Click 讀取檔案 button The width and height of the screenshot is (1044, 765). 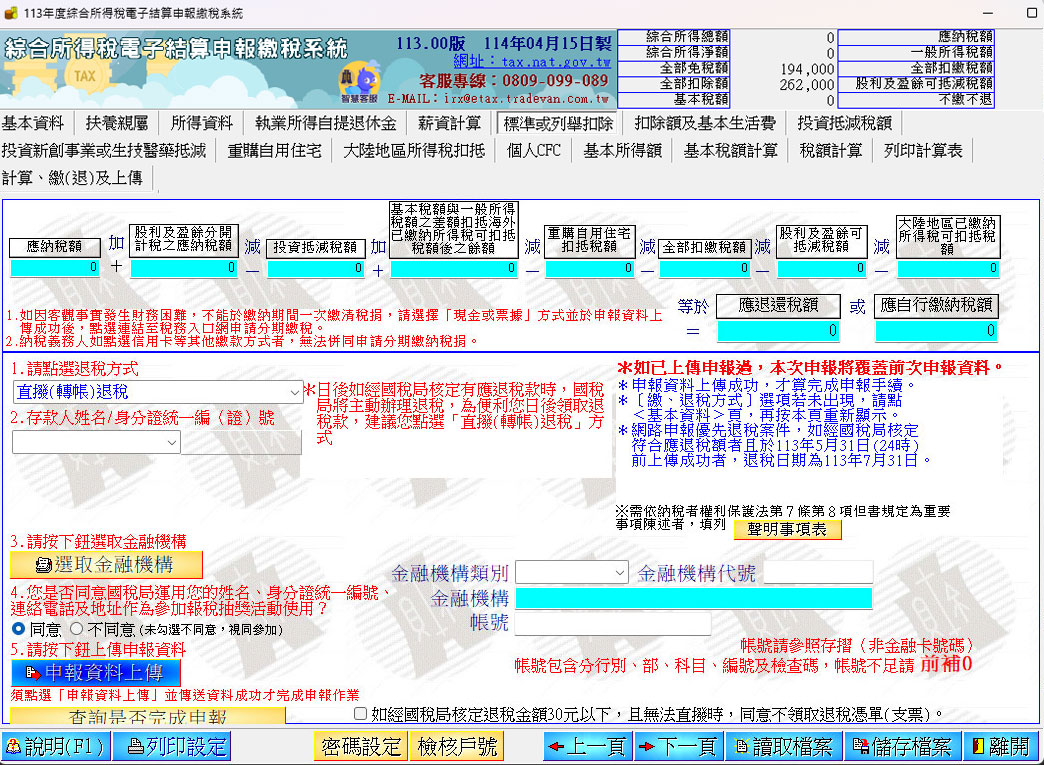783,746
